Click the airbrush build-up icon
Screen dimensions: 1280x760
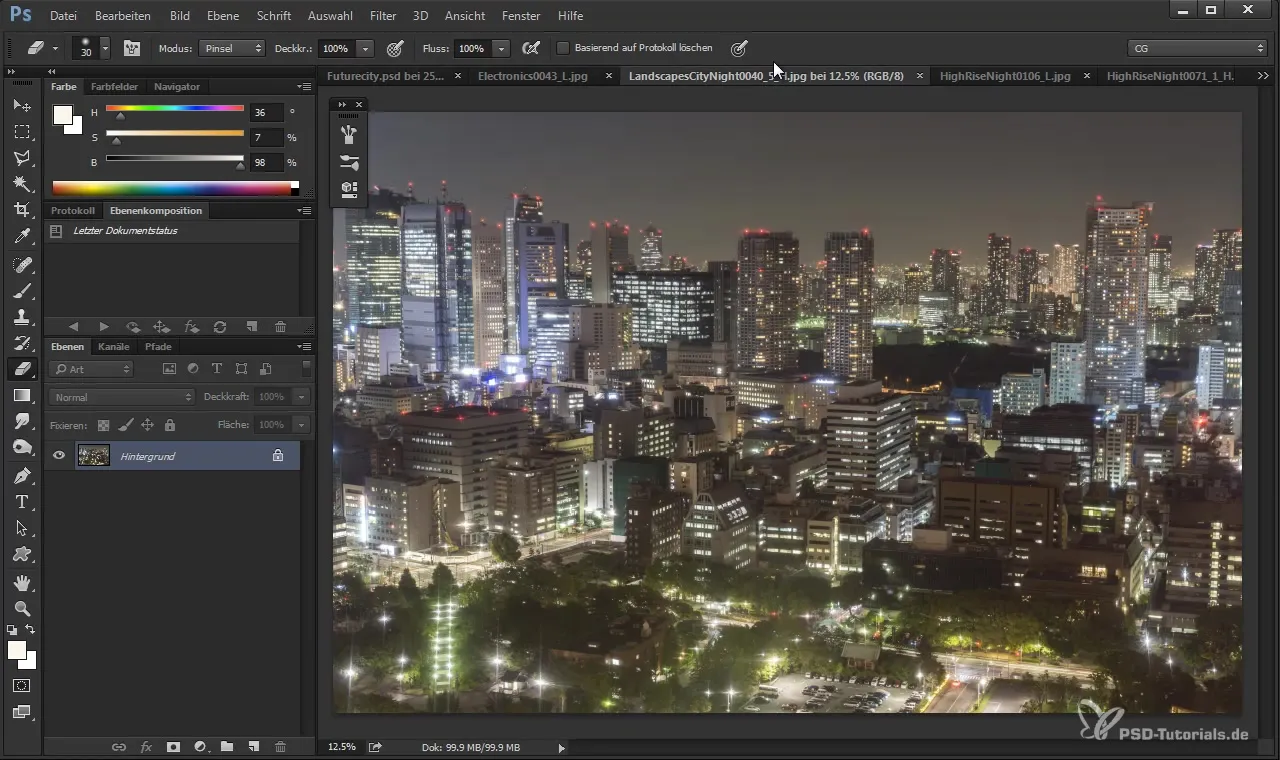click(x=531, y=48)
